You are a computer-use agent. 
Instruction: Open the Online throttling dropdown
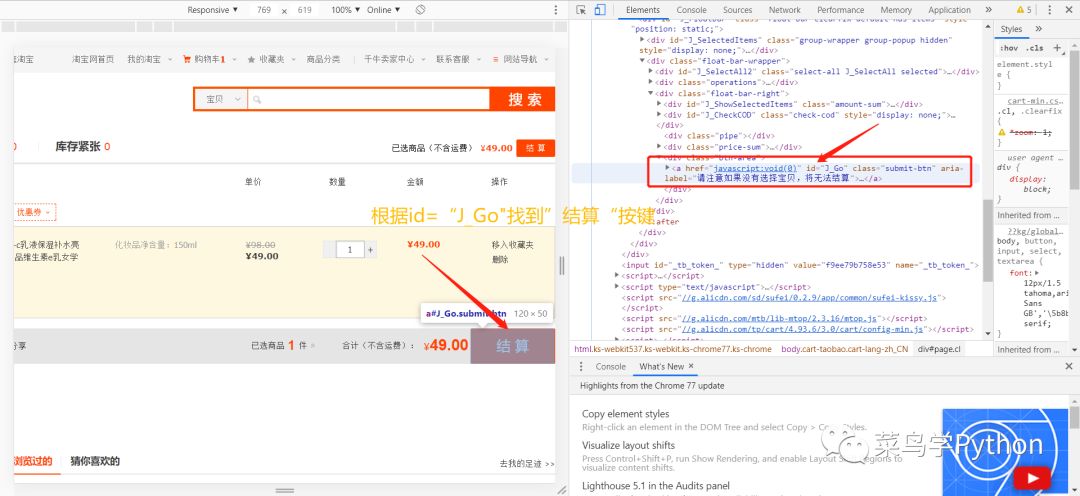pos(384,10)
